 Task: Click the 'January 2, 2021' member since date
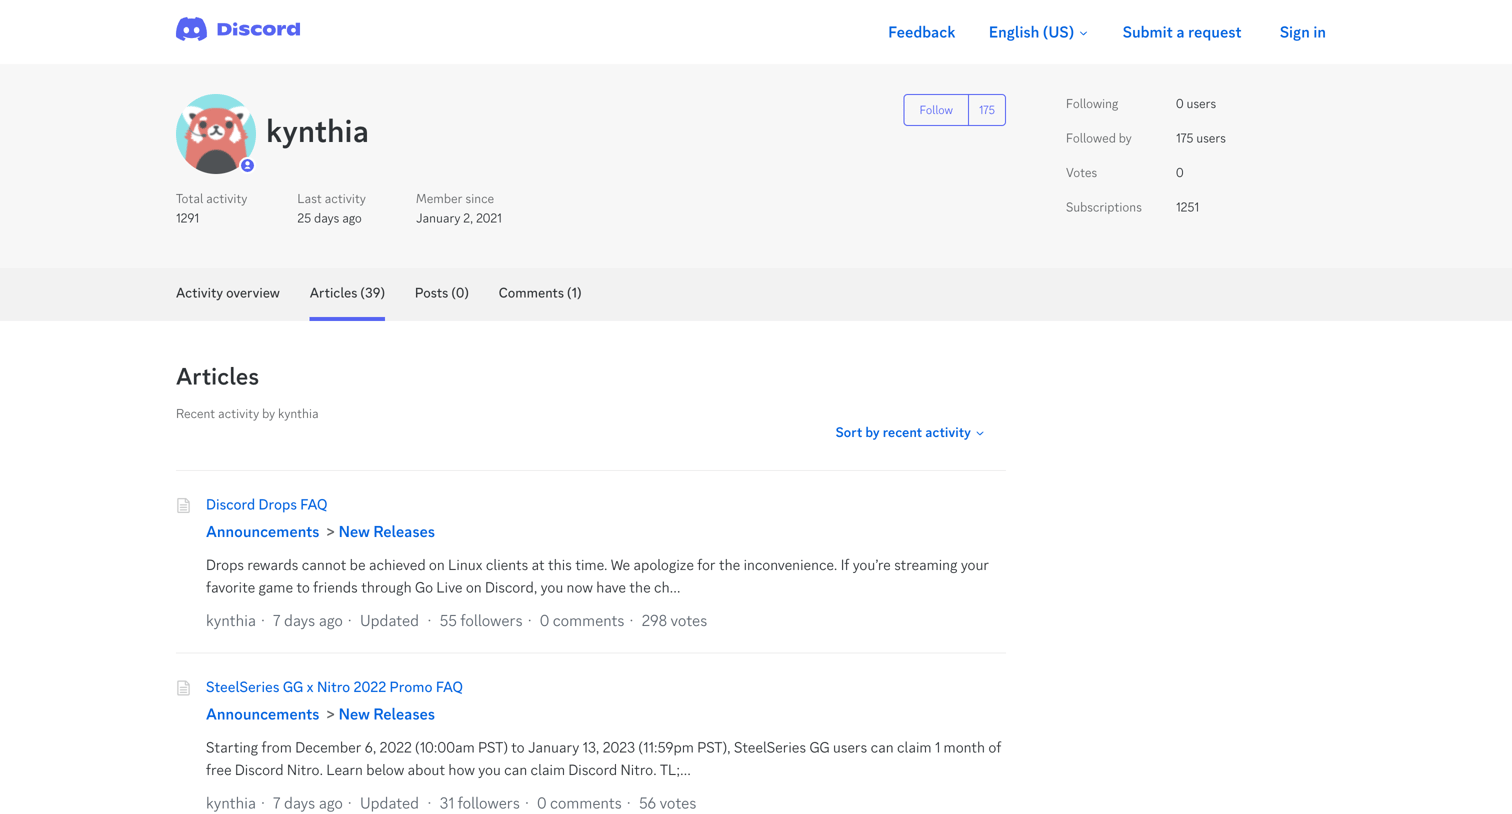coord(459,218)
